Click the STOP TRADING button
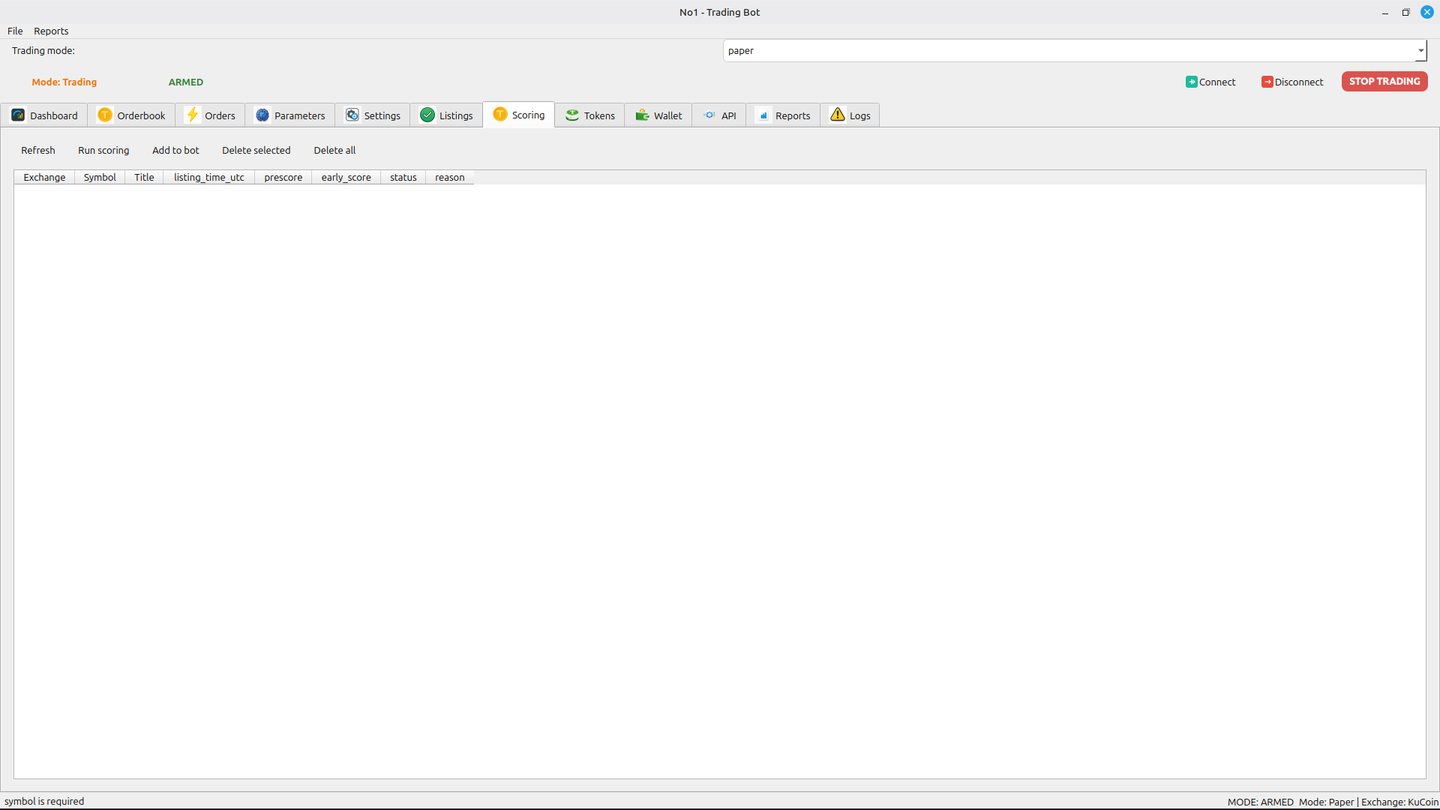1440x810 pixels. point(1384,82)
